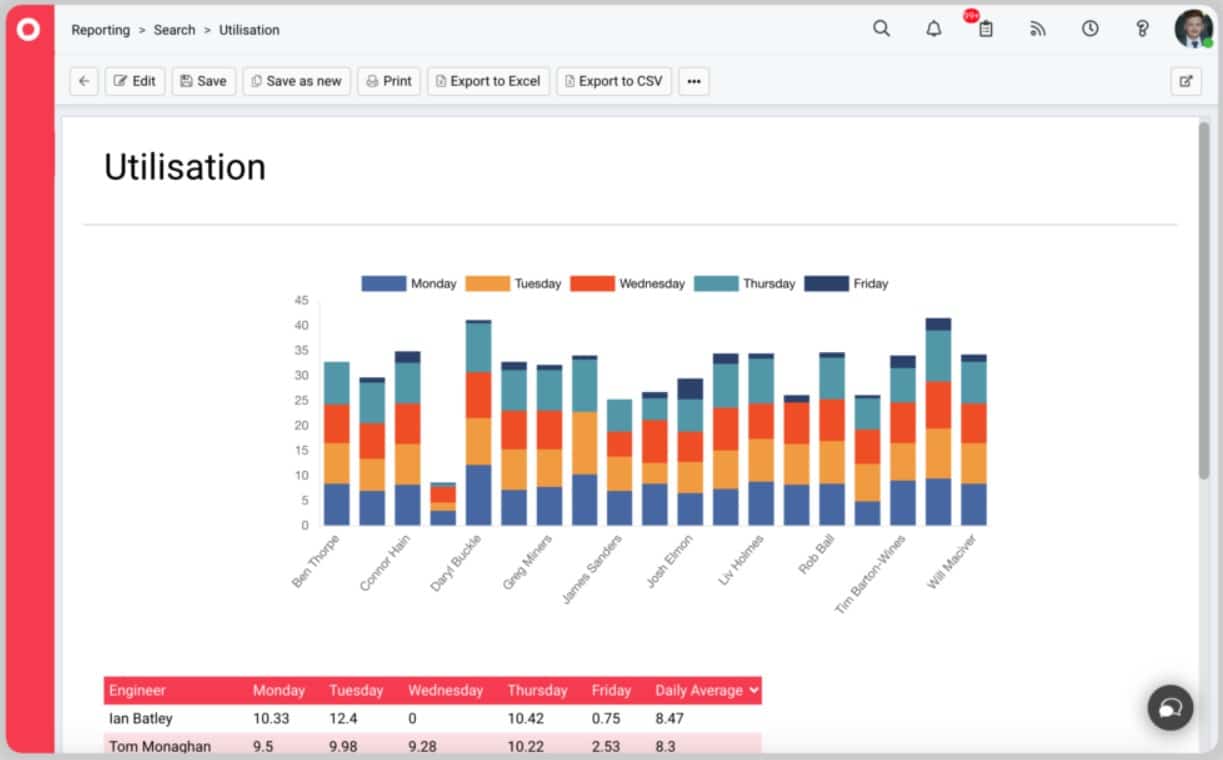1223x760 pixels.
Task: Click the Utilisation report title
Action: coord(185,167)
